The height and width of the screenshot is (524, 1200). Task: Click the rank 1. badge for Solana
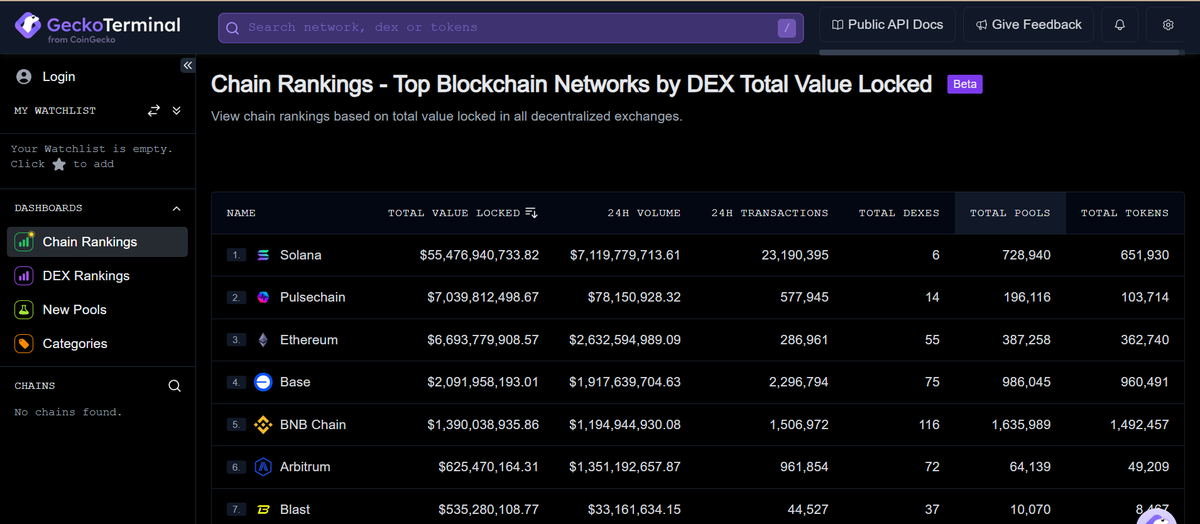point(236,255)
